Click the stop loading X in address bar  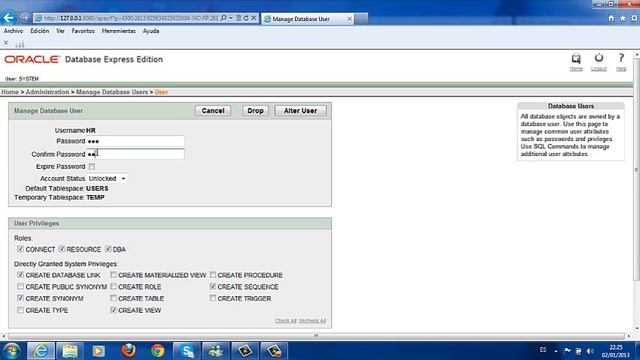pos(253,18)
